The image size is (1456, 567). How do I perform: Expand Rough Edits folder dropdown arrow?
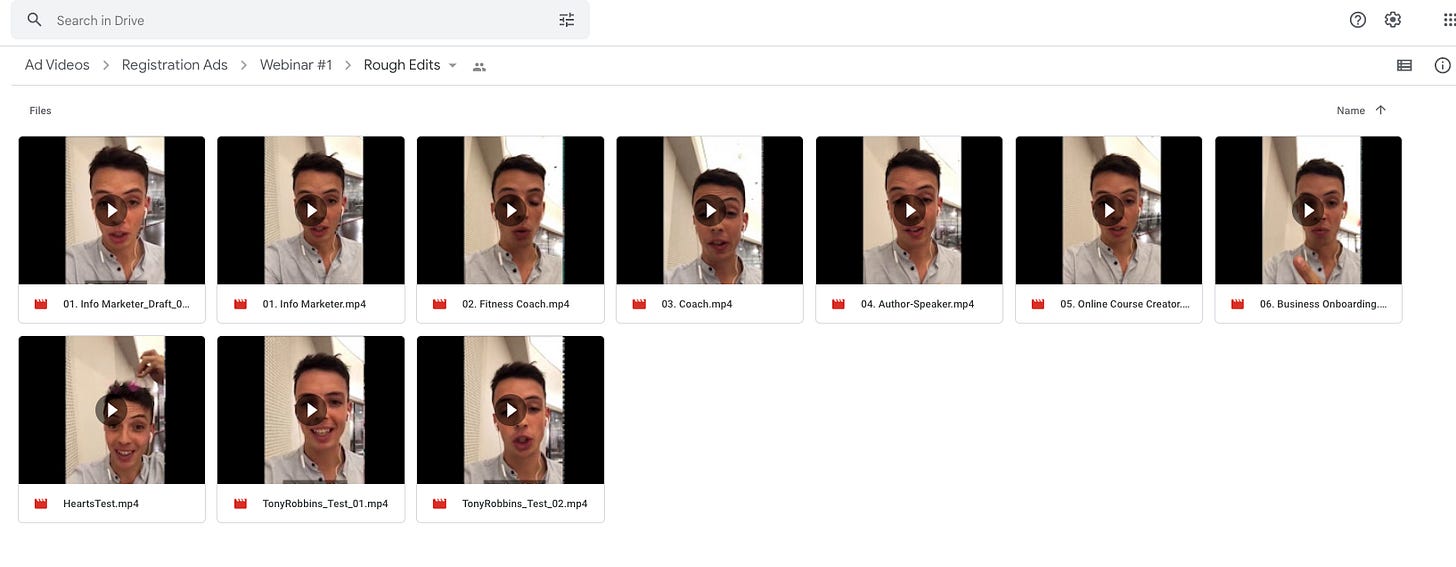[x=452, y=65]
